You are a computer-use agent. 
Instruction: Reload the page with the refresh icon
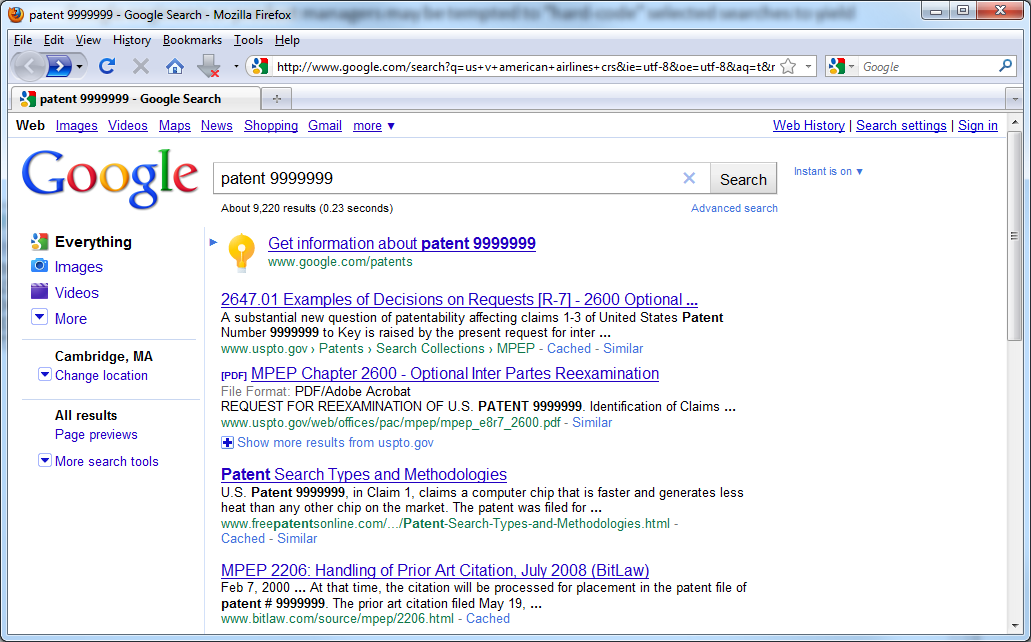tap(107, 66)
